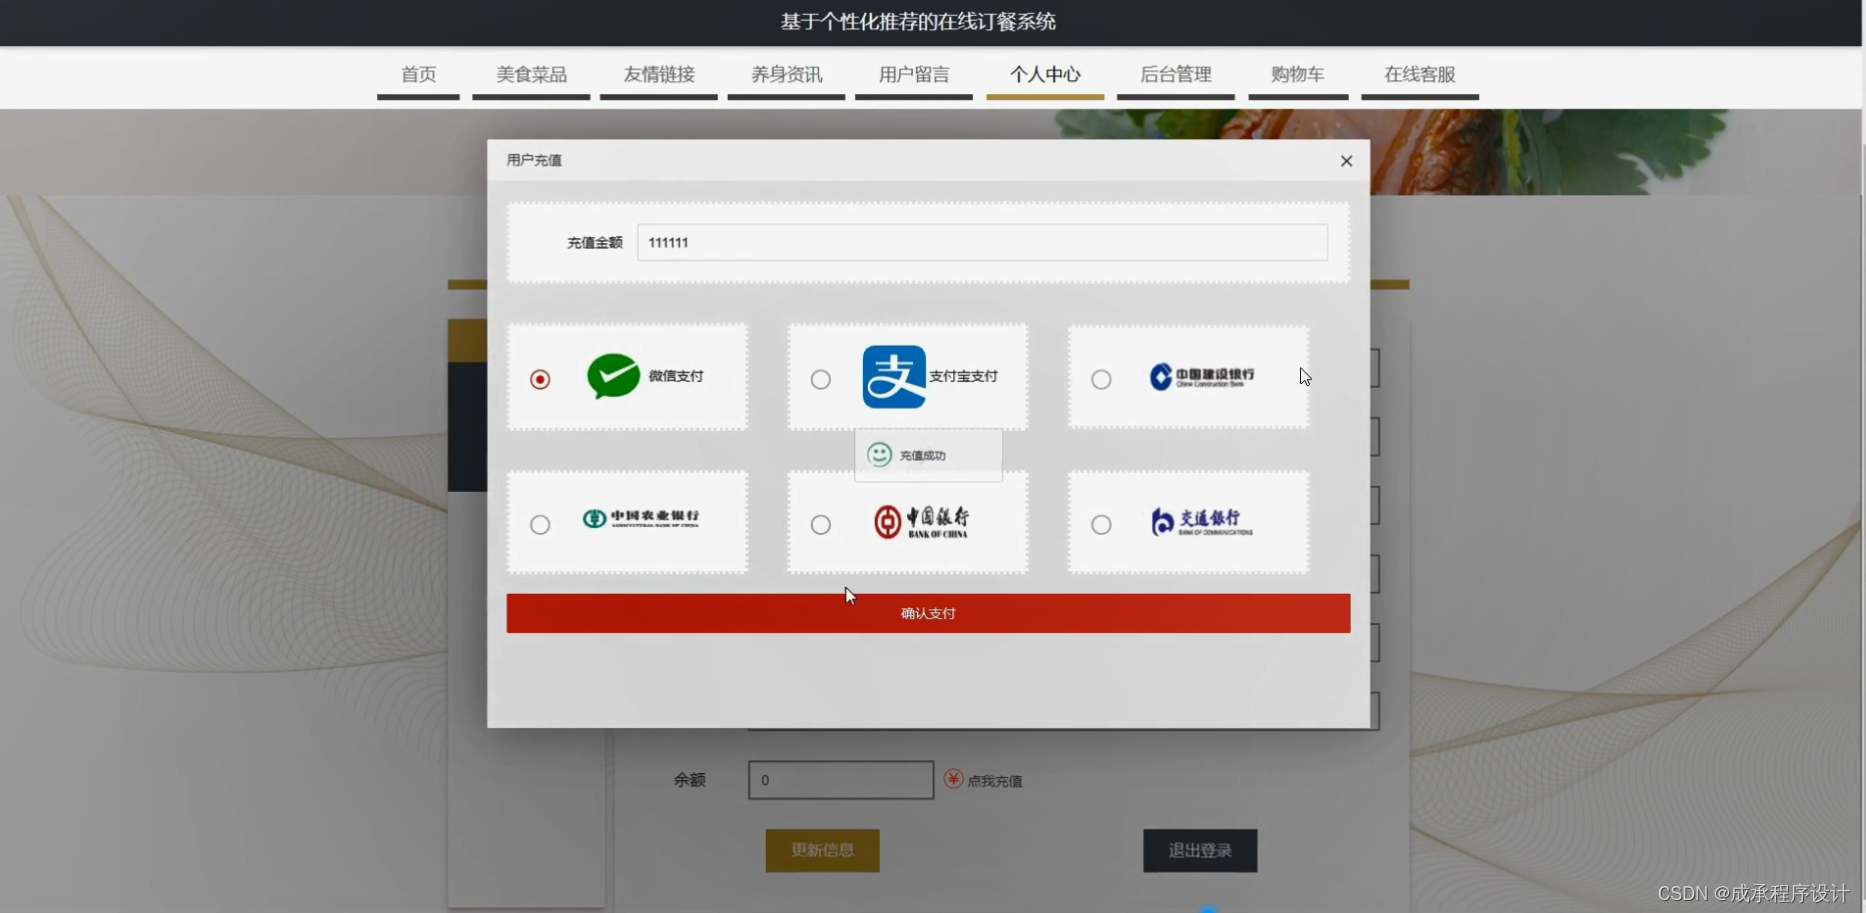Open 后台管理 nav tab

pos(1176,75)
